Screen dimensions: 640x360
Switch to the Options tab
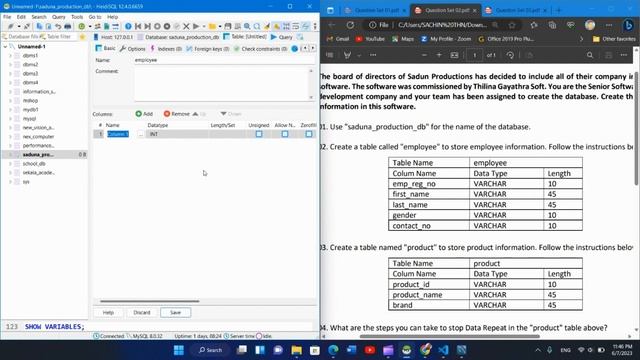(133, 49)
